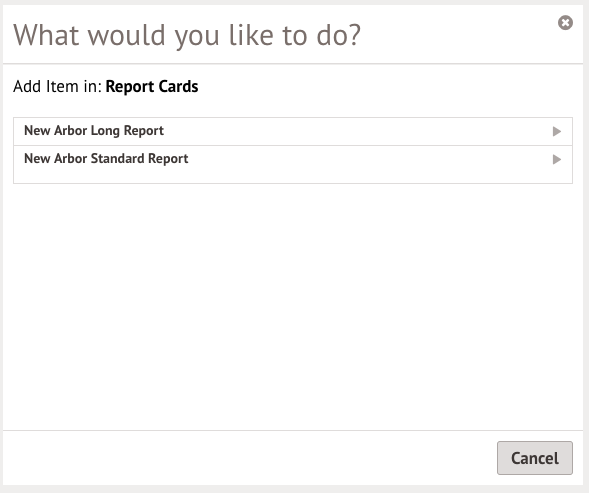
Task: Click the 'Add Item in:' label text
Action: coord(57,86)
